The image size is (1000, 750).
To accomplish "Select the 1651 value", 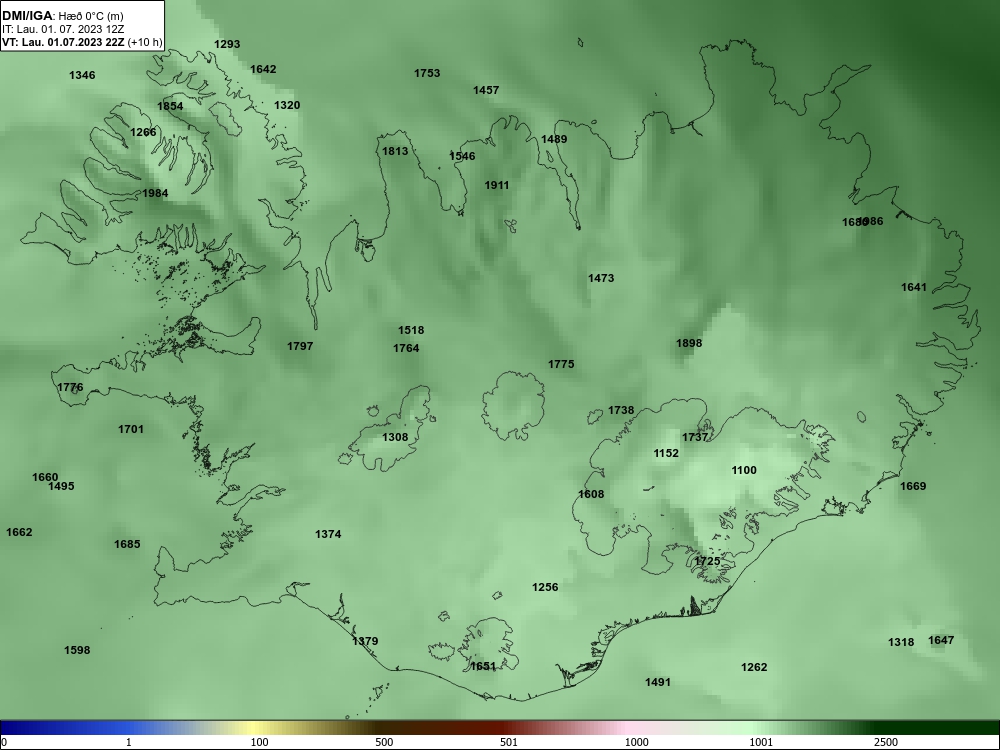I will tap(483, 666).
